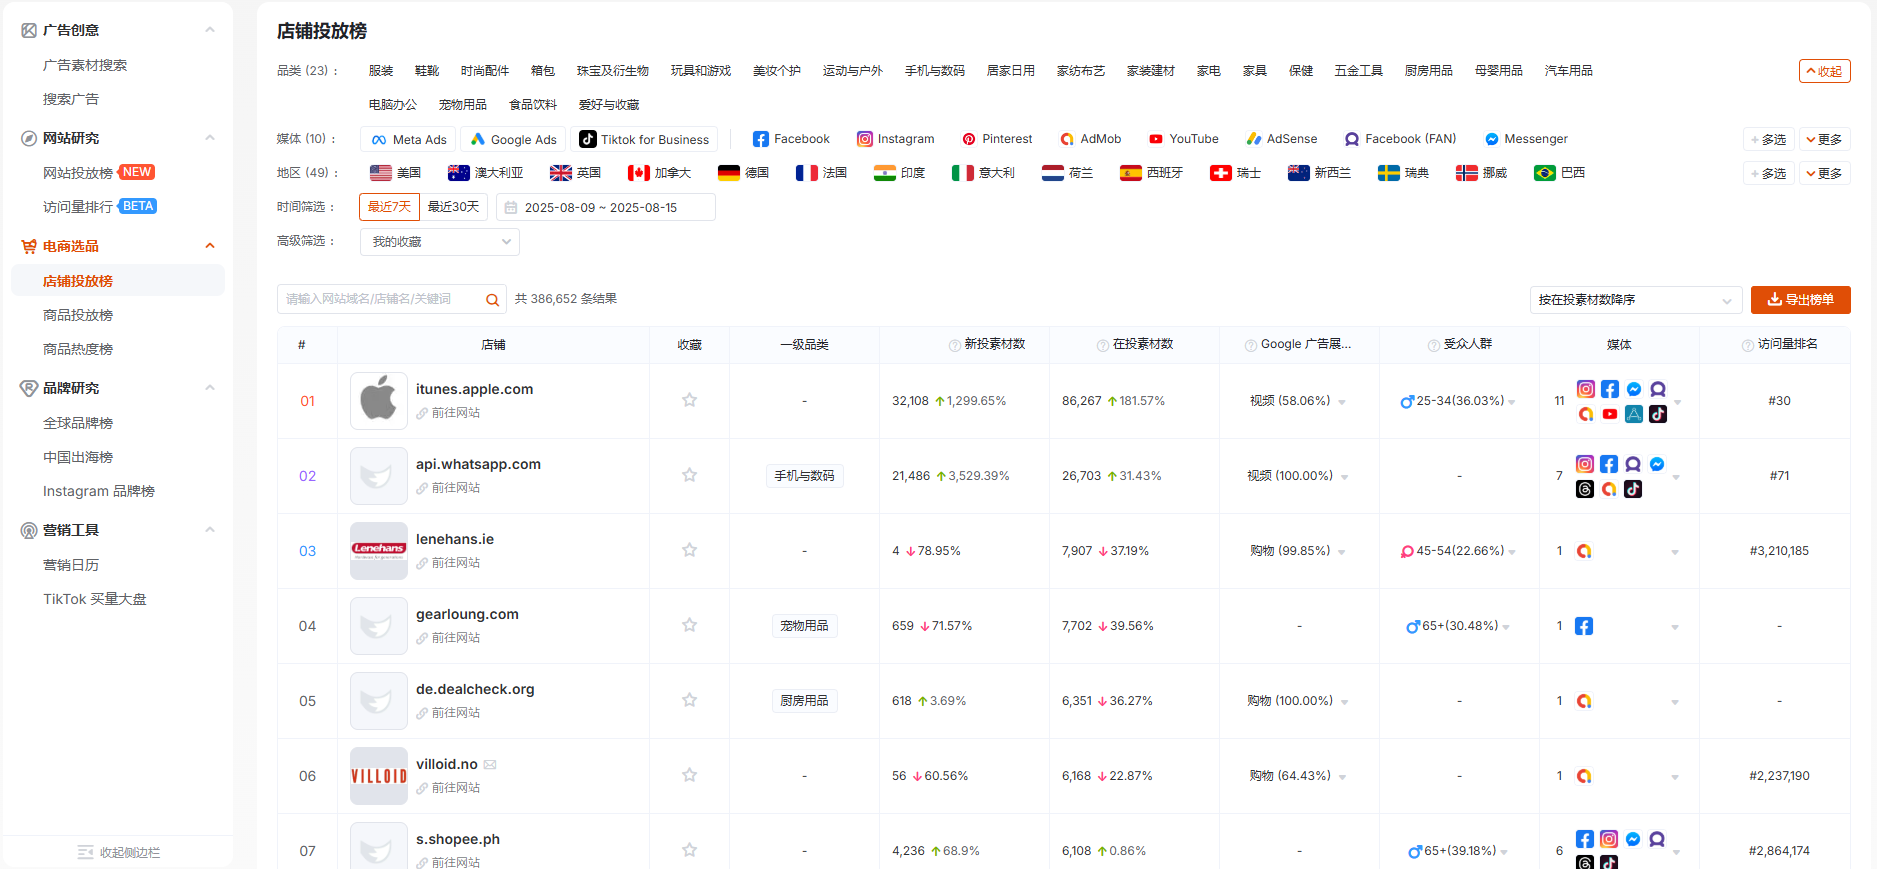Star the api.whatsapp.com store row
This screenshot has width=1877, height=869.
[x=689, y=475]
